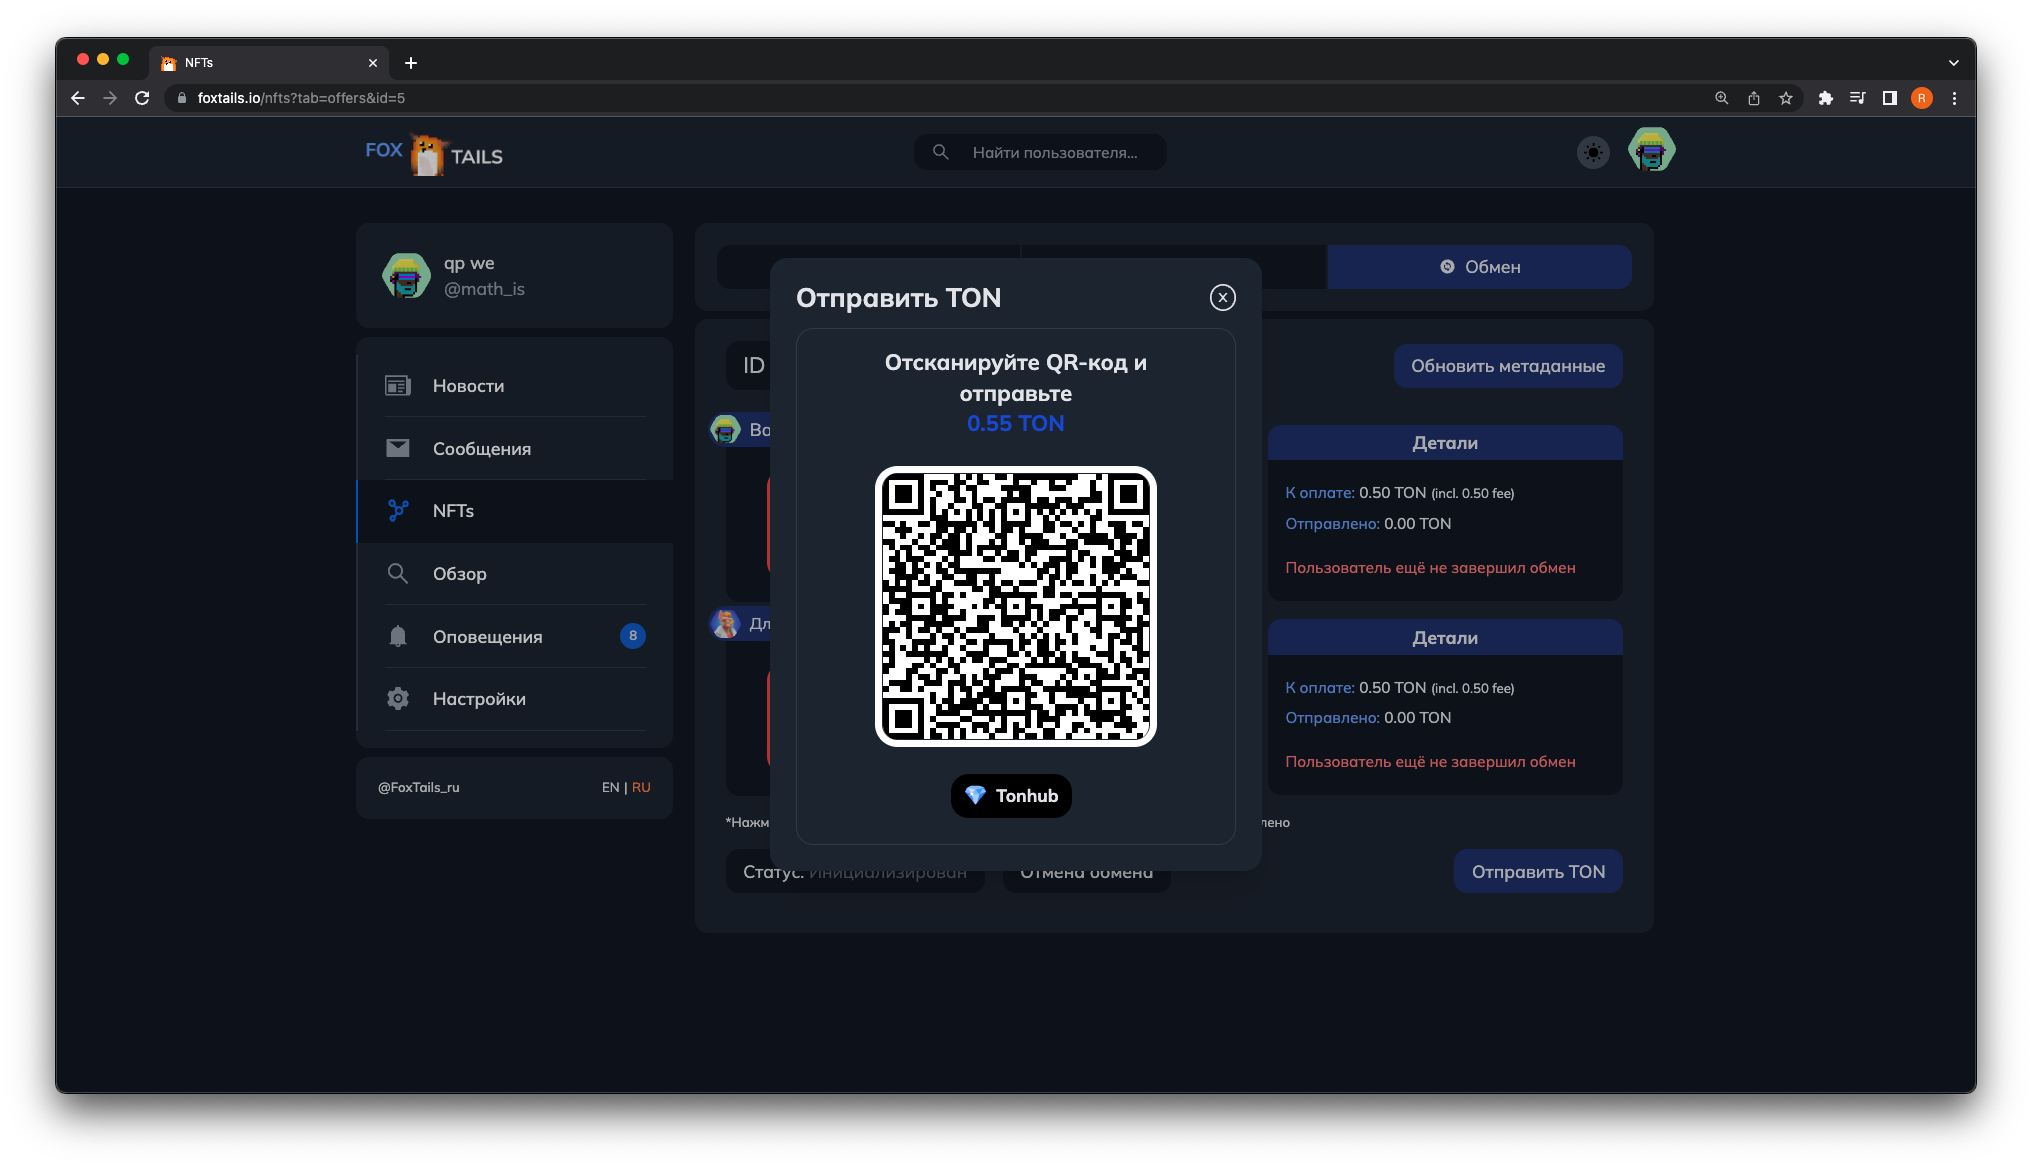Image resolution: width=2032 pixels, height=1167 pixels.
Task: Open Сообщения envelope menu item
Action: click(x=481, y=449)
